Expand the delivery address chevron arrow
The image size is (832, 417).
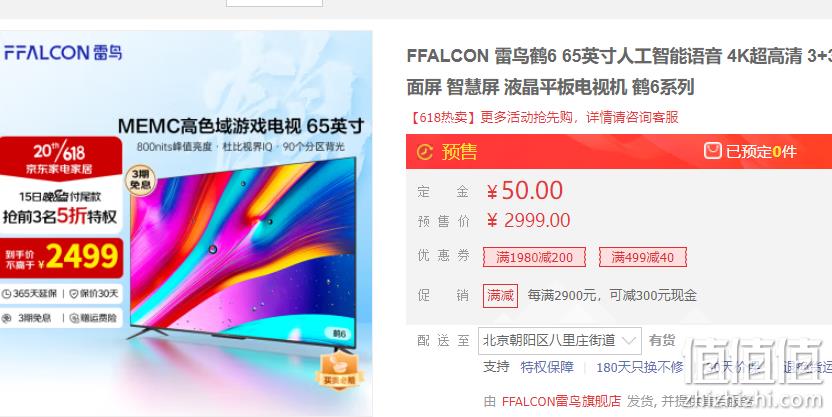pyautogui.click(x=629, y=341)
